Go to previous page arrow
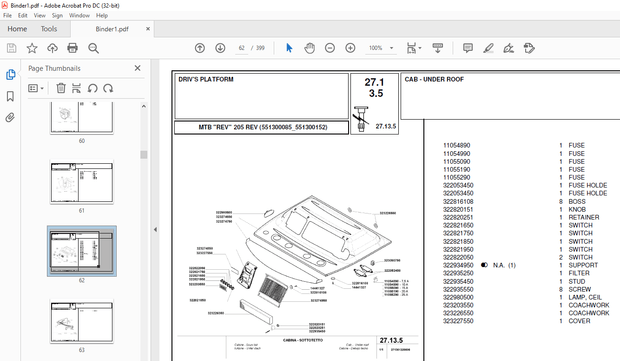The image size is (620, 361). tap(200, 48)
